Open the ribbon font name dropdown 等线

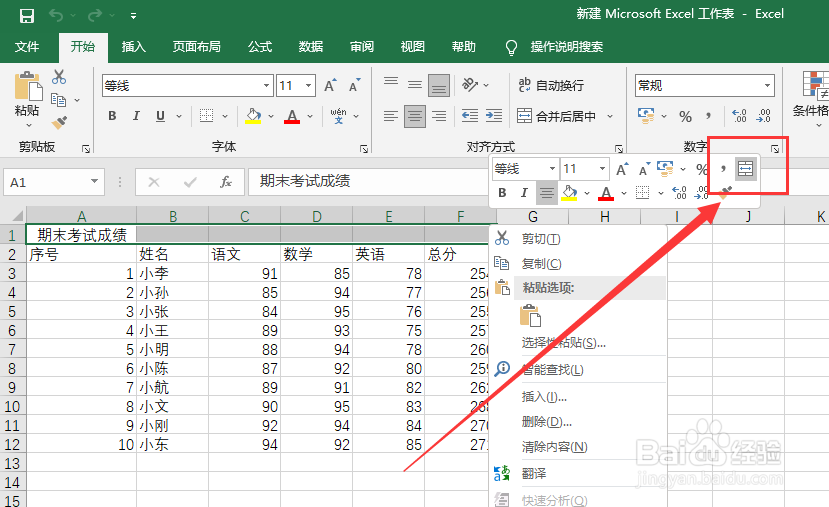(267, 85)
